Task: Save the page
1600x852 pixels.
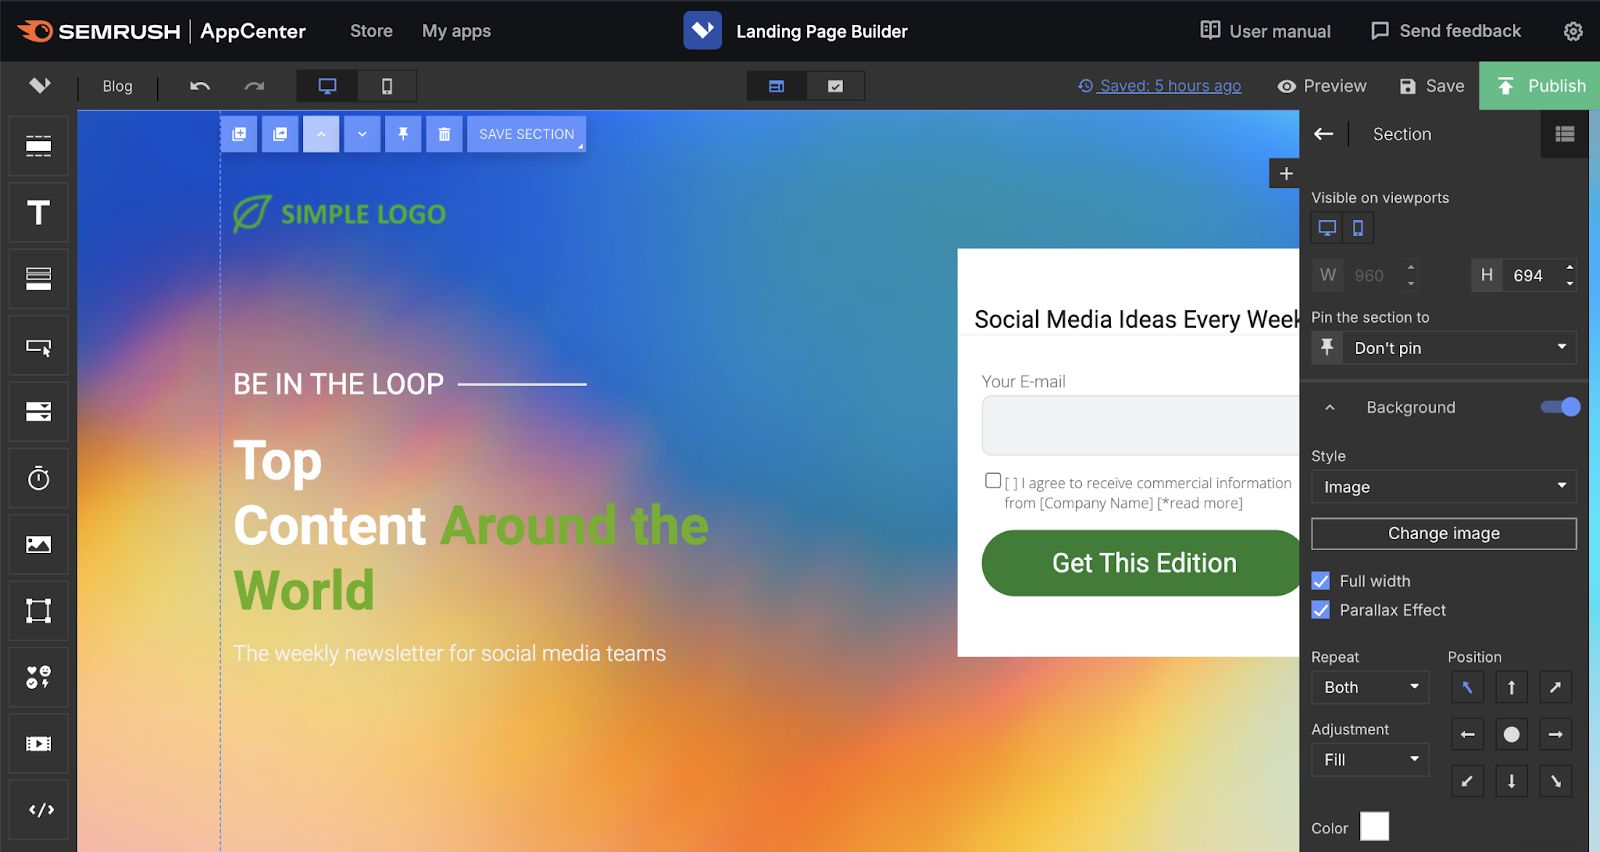Action: [x=1432, y=86]
